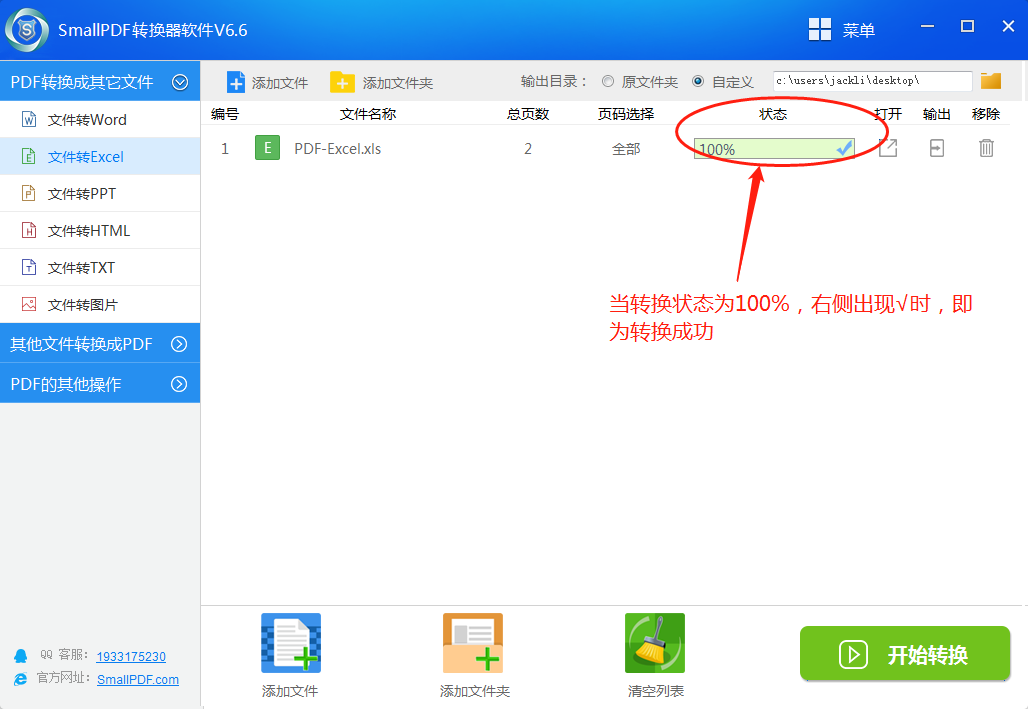Select 文件转Word in sidebar
The width and height of the screenshot is (1028, 709).
(x=100, y=119)
